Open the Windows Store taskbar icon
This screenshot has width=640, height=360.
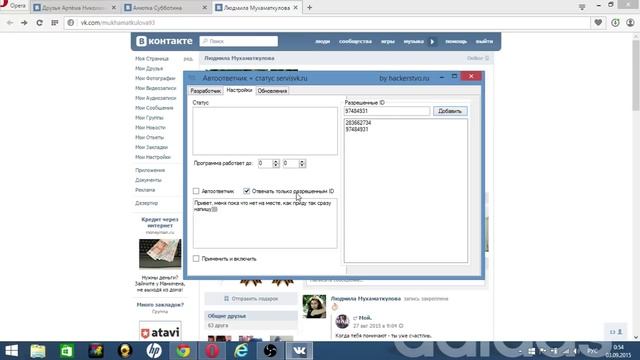67,351
